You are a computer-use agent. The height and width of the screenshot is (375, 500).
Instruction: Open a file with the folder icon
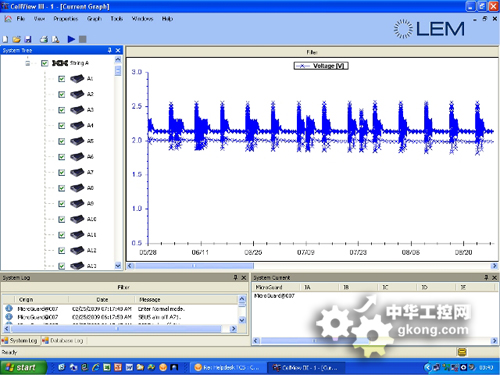(x=17, y=39)
